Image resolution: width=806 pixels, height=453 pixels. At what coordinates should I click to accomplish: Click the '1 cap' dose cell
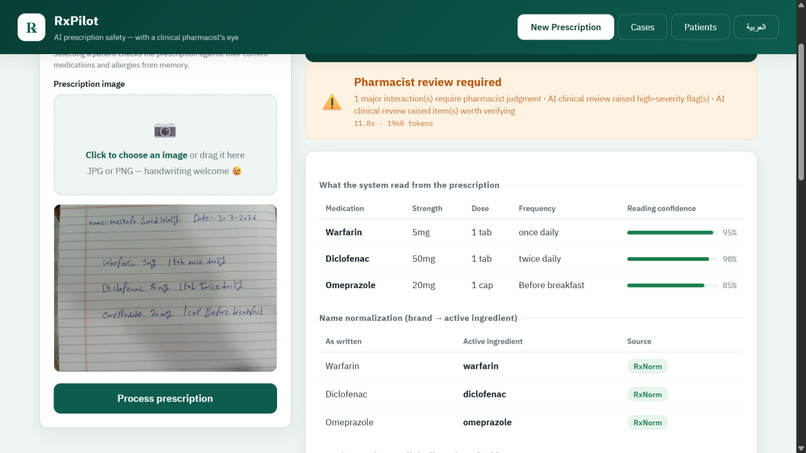click(x=482, y=285)
